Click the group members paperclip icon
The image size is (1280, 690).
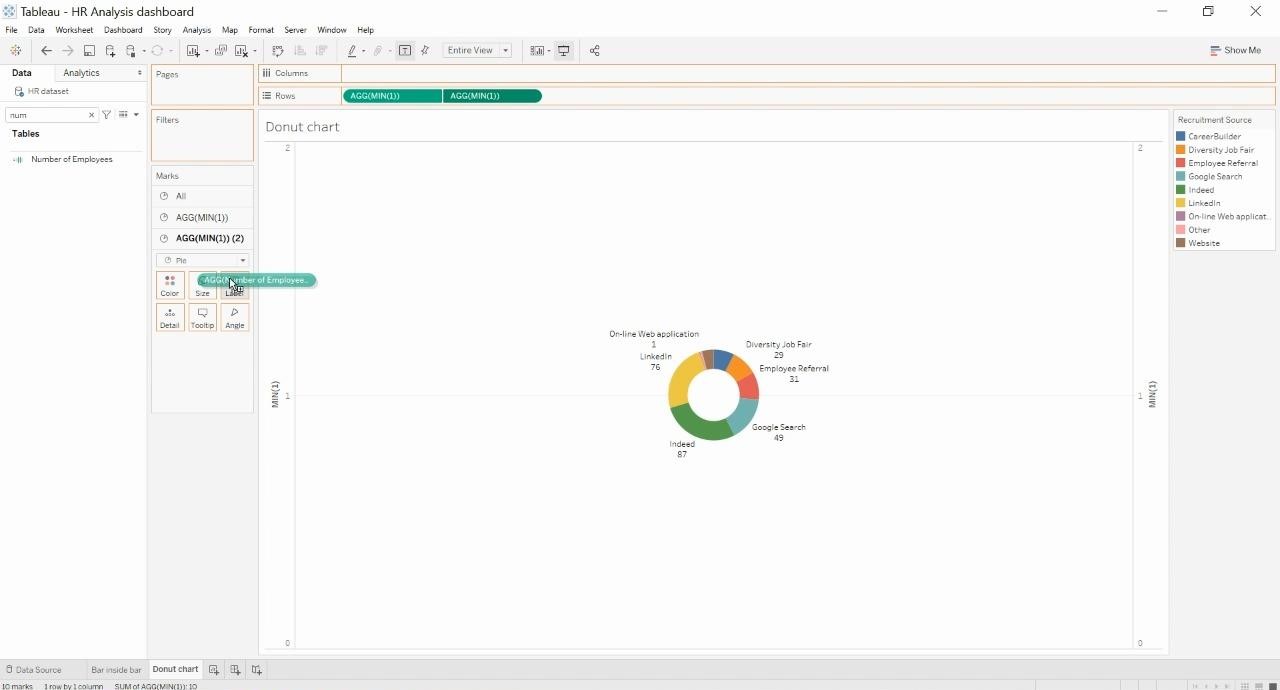click(x=378, y=51)
